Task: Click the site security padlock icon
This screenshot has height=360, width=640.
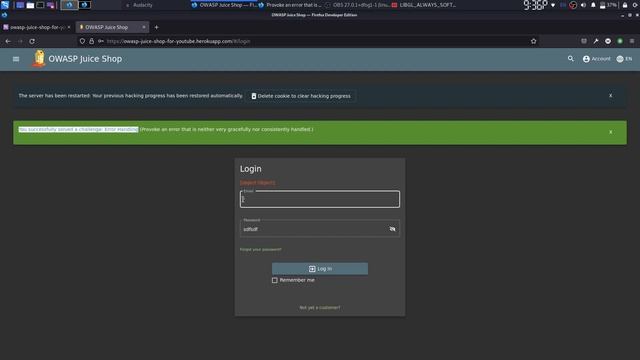Action: click(91, 41)
